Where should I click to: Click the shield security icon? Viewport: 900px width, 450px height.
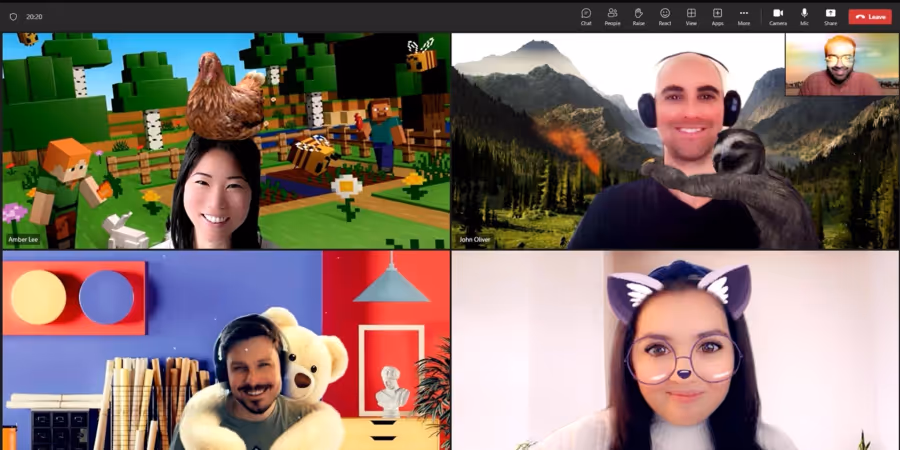pyautogui.click(x=13, y=17)
